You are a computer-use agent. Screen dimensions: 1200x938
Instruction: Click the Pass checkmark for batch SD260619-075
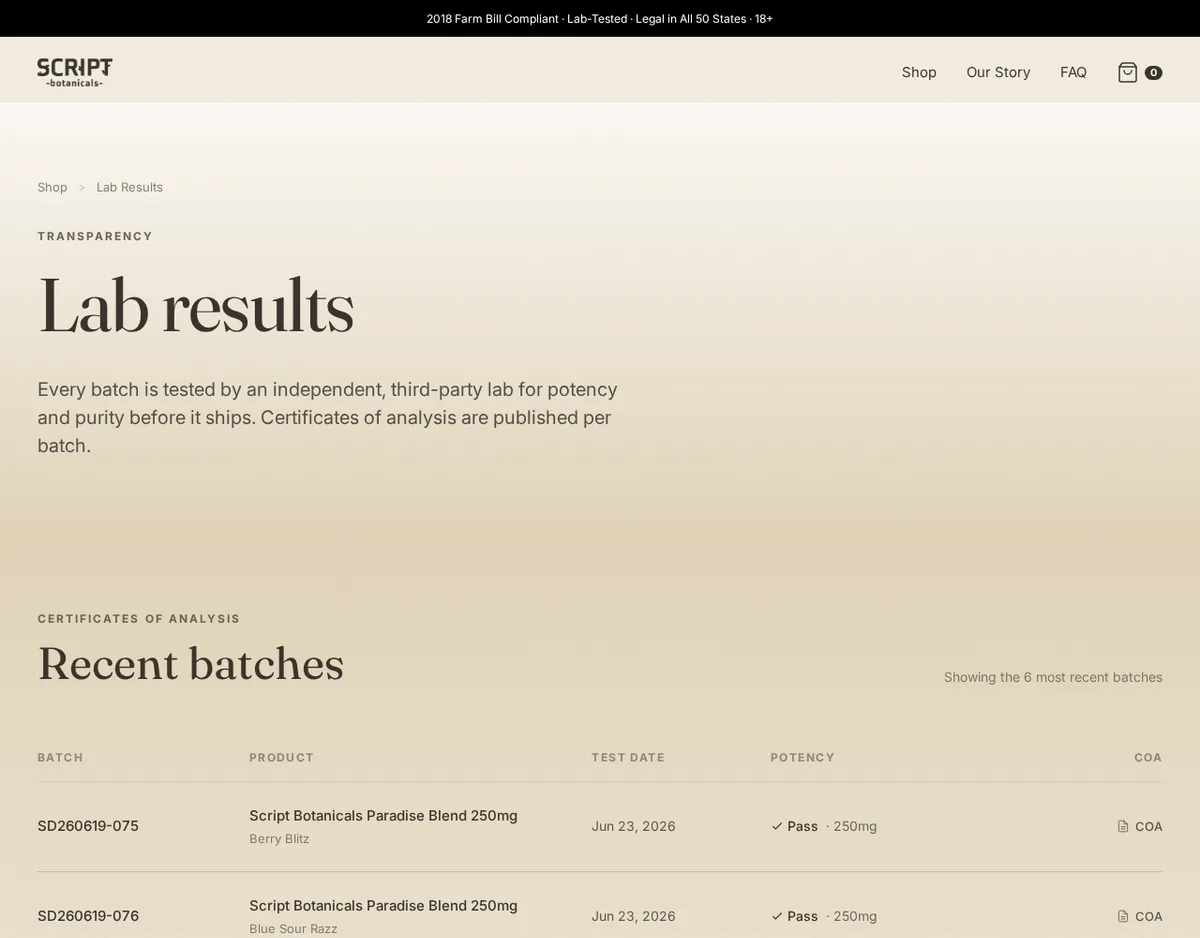coord(777,827)
